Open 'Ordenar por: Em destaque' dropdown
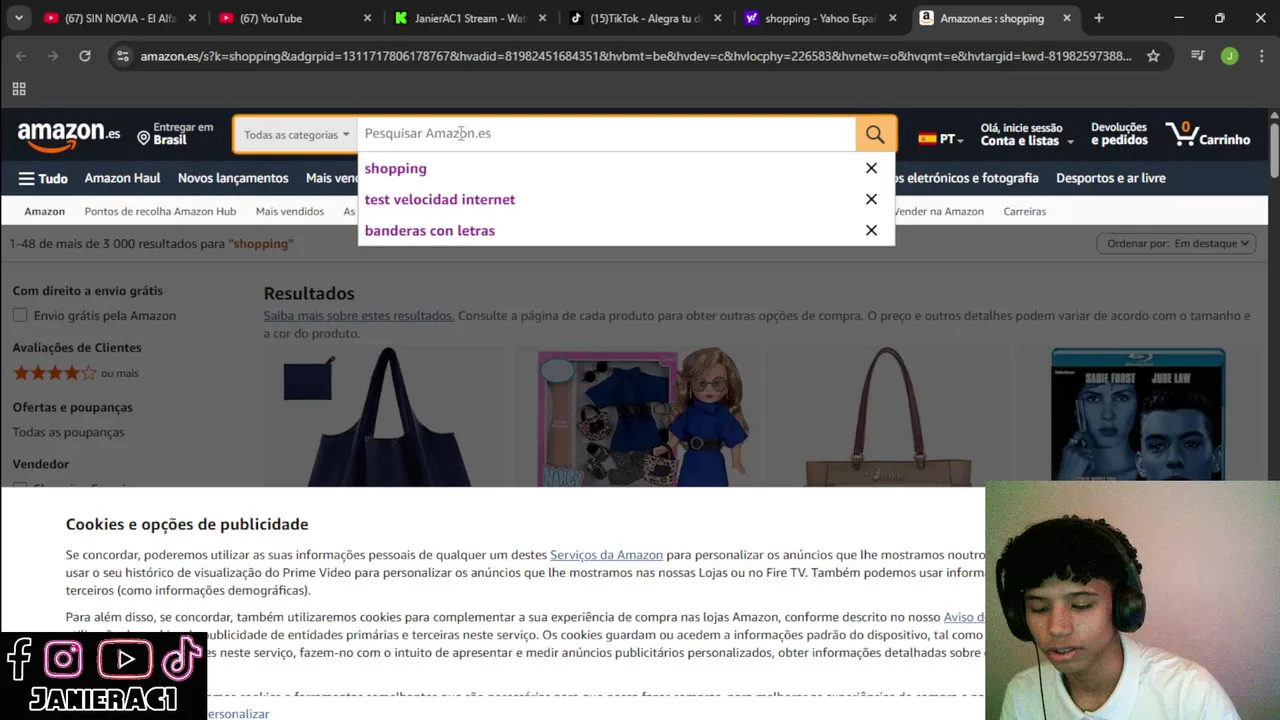This screenshot has width=1280, height=720. [1176, 243]
